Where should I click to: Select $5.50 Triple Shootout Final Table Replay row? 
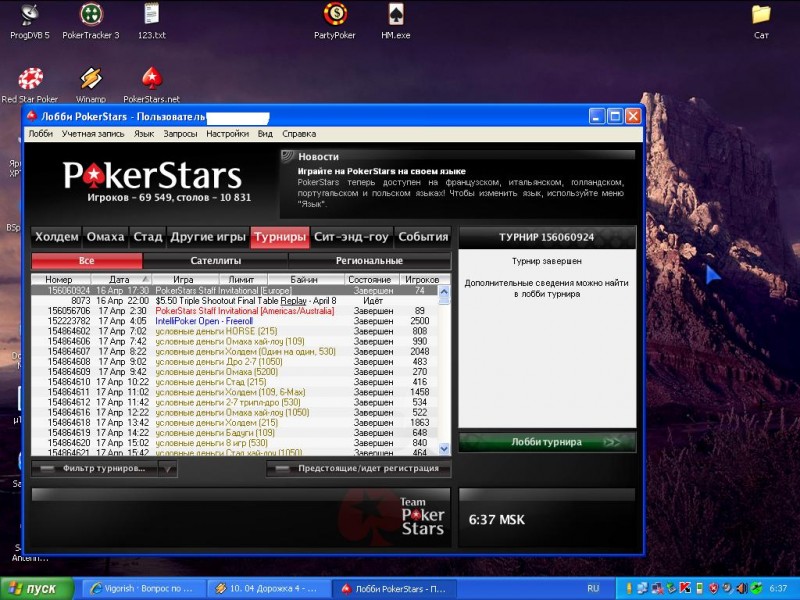(234, 301)
